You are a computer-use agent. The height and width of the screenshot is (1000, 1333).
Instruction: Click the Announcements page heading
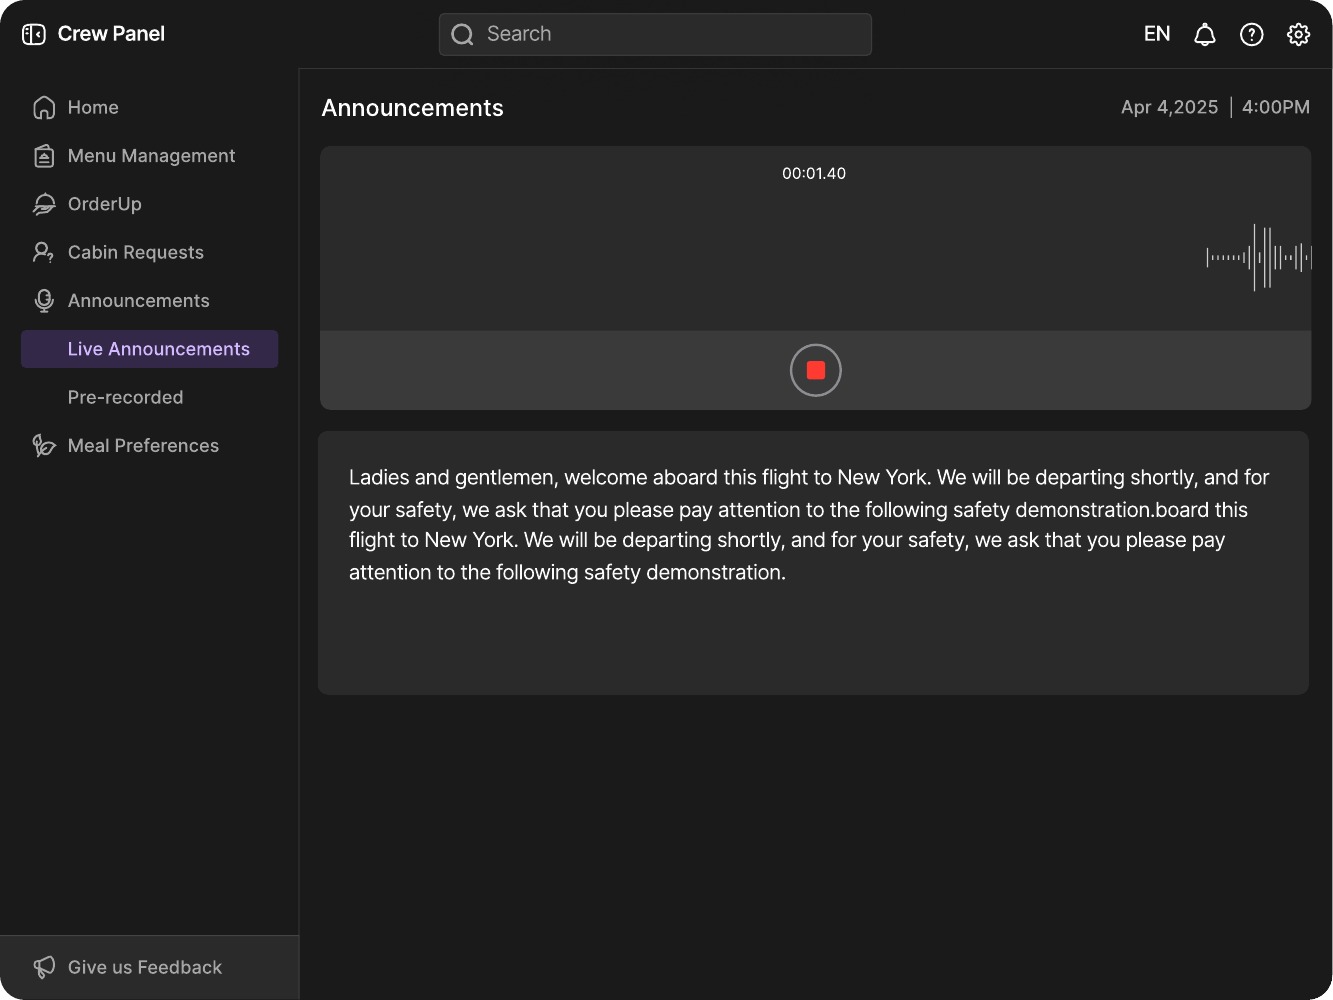pos(413,108)
